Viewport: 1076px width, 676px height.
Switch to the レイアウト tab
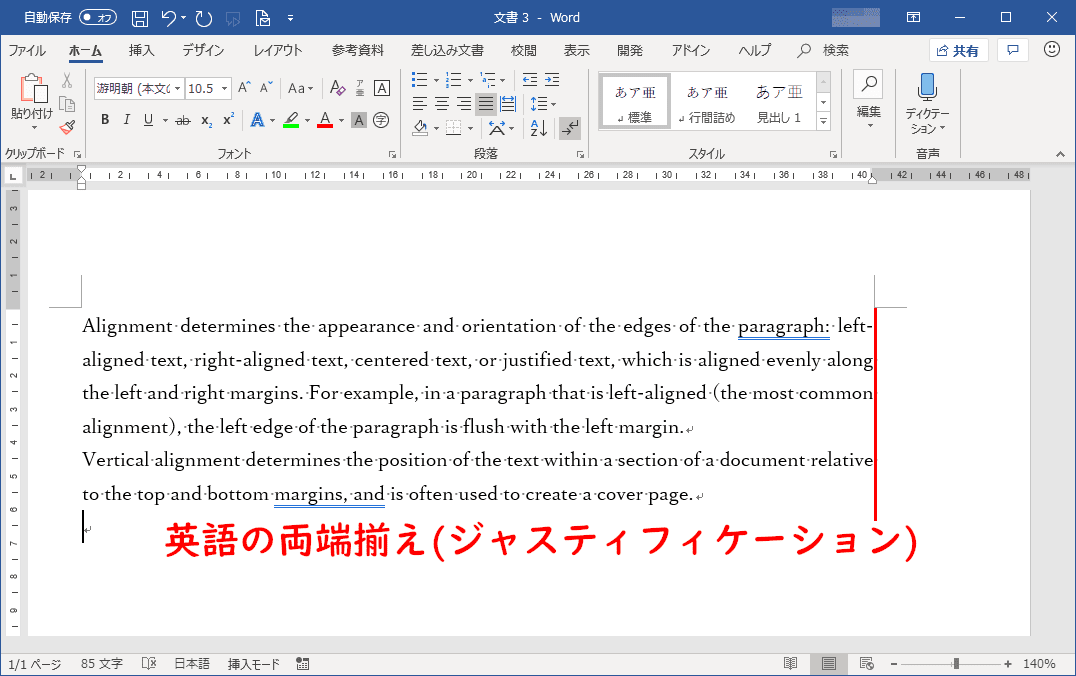pos(277,50)
